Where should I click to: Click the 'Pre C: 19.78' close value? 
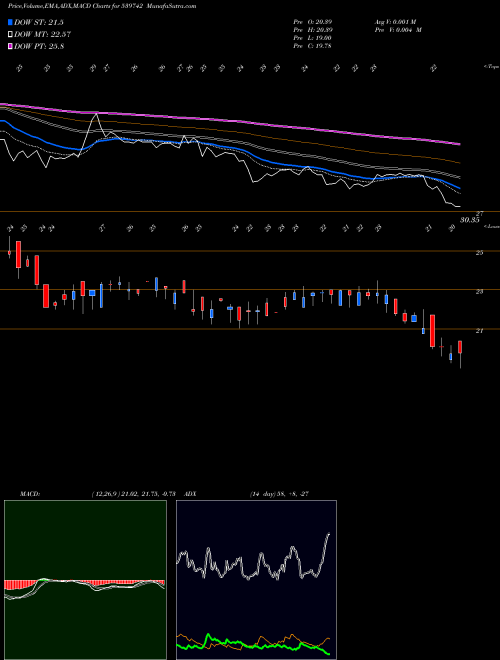(312, 45)
